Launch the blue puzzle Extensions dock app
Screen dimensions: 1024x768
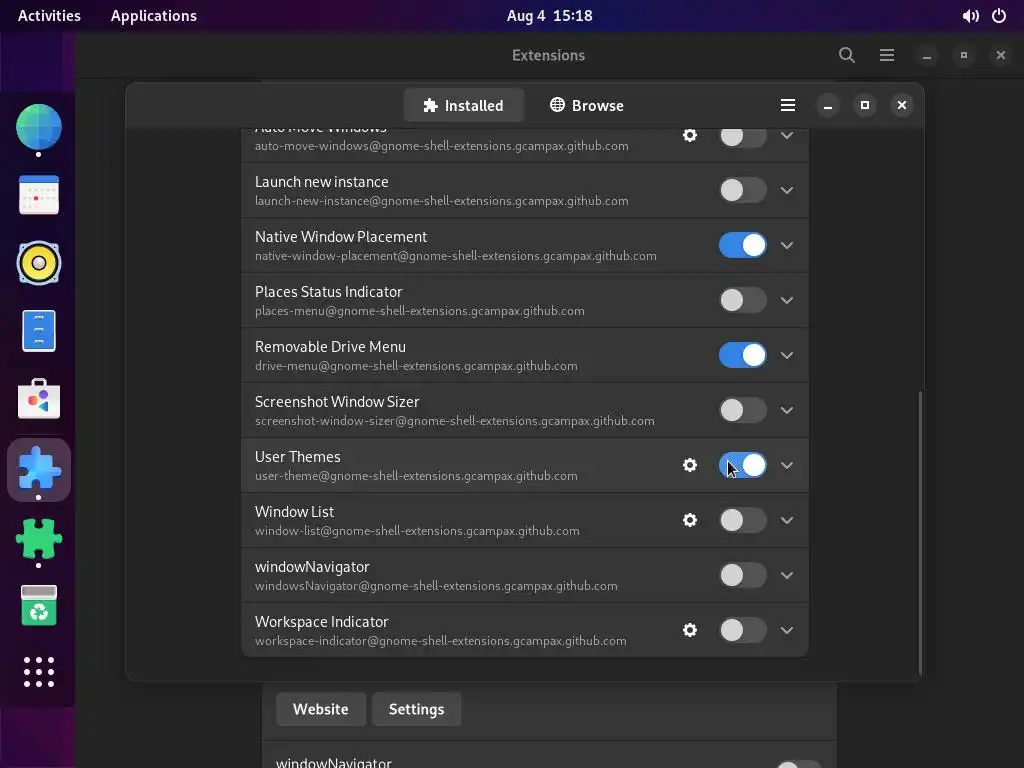[39, 470]
